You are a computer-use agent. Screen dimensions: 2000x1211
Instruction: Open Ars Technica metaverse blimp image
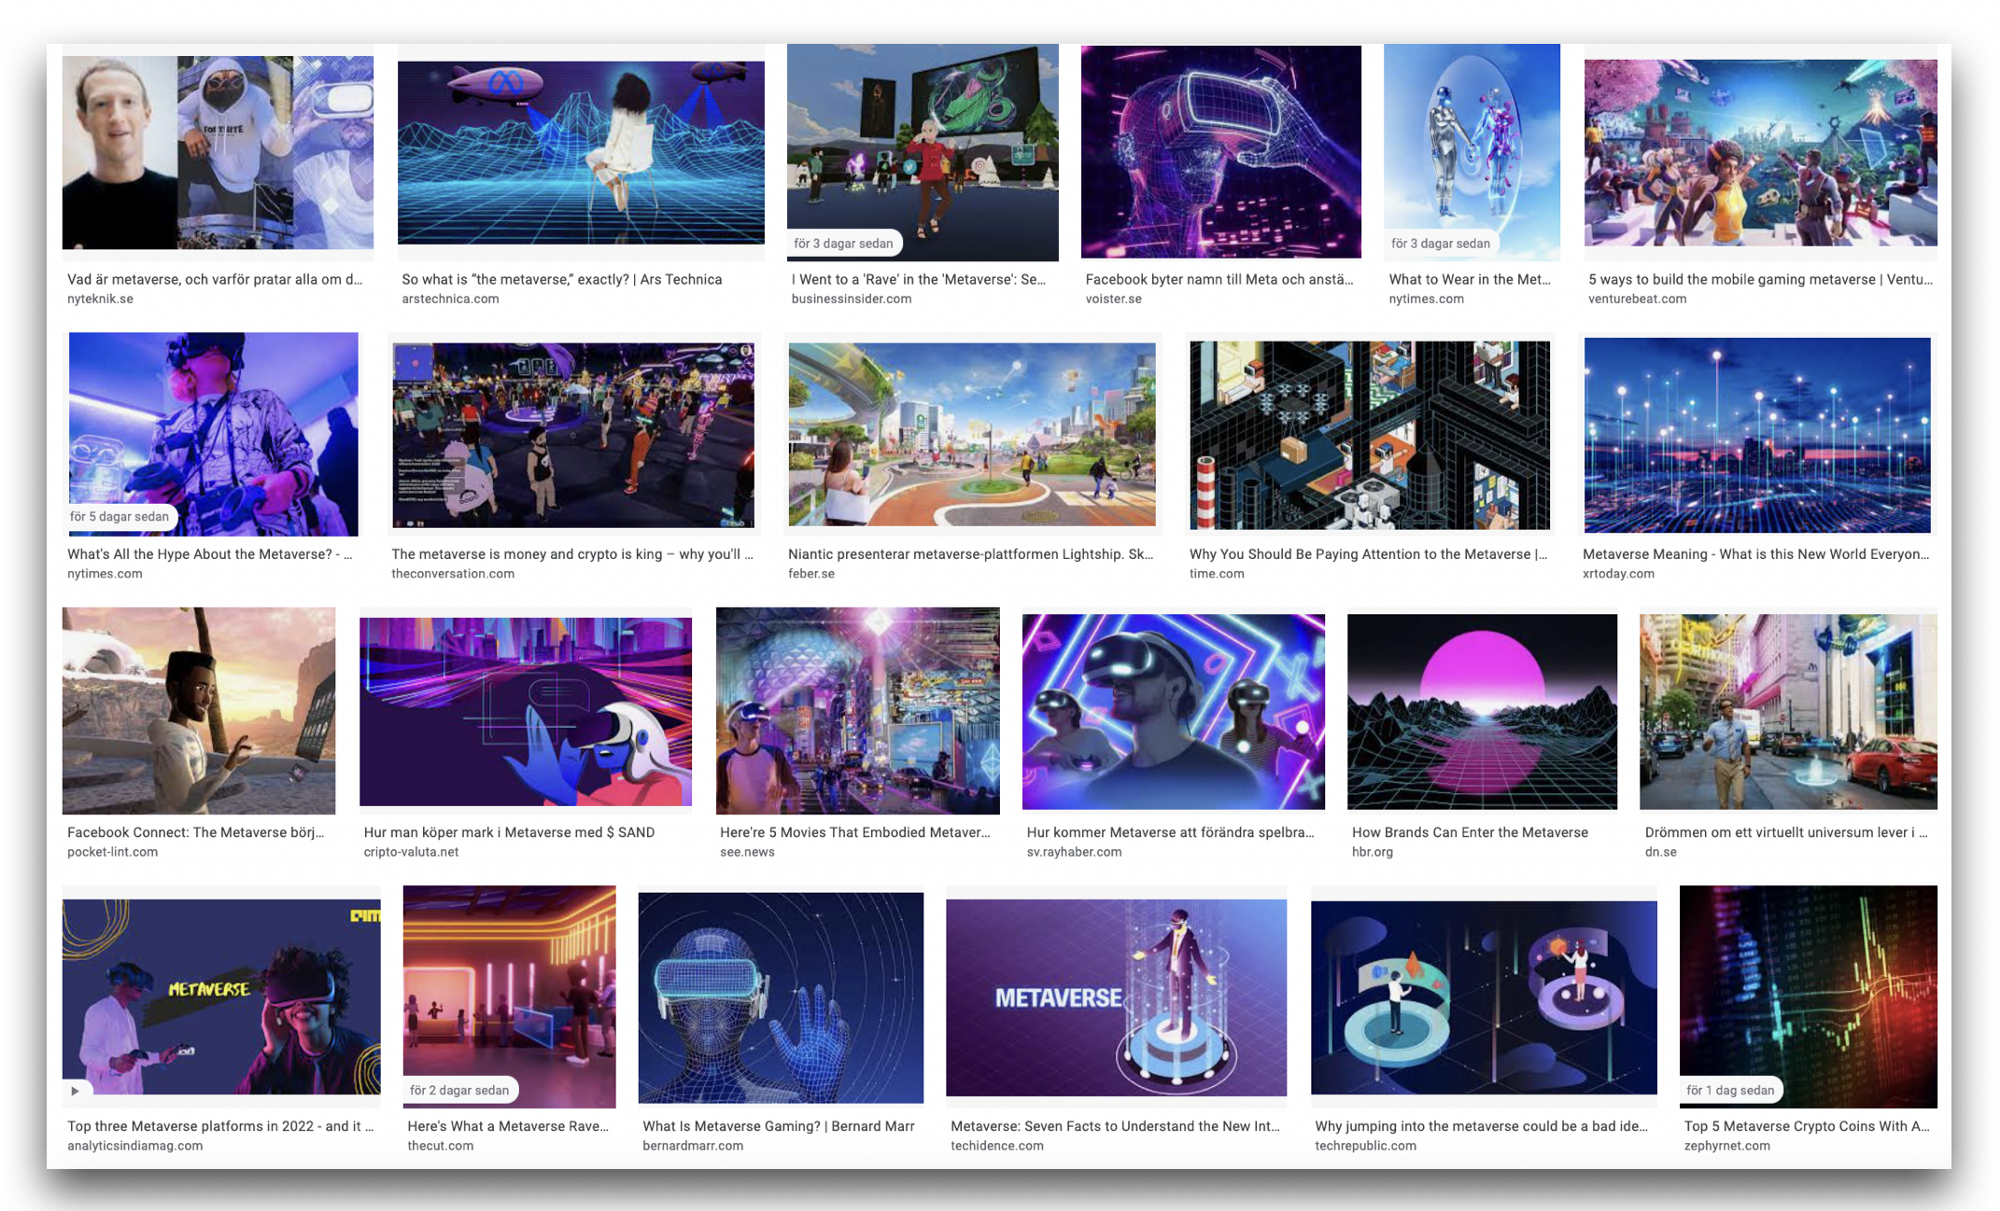click(581, 152)
